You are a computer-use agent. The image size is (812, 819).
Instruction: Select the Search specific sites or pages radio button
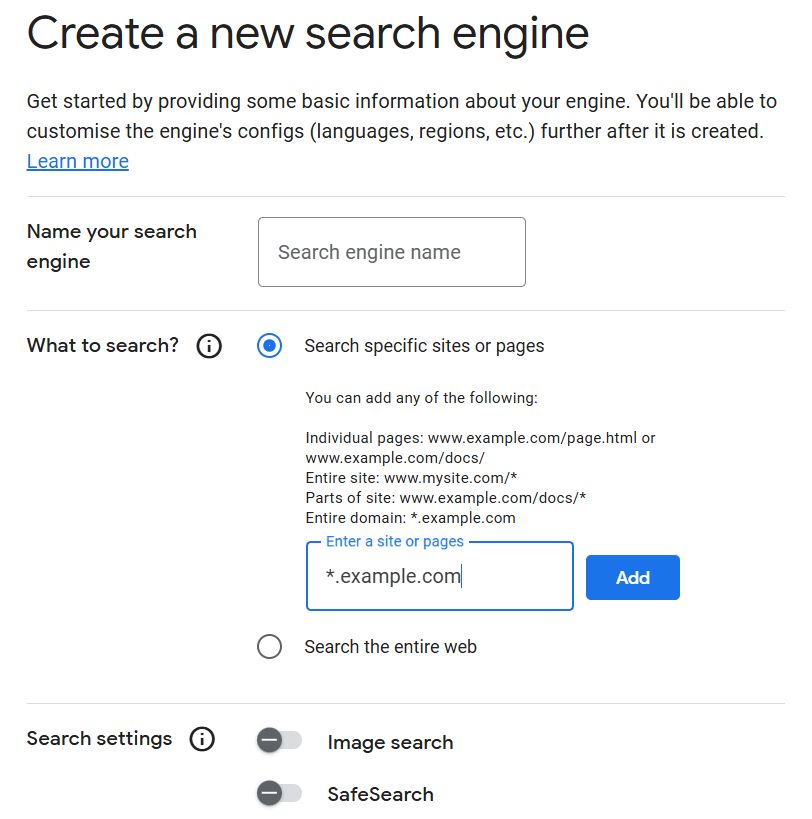coord(269,346)
